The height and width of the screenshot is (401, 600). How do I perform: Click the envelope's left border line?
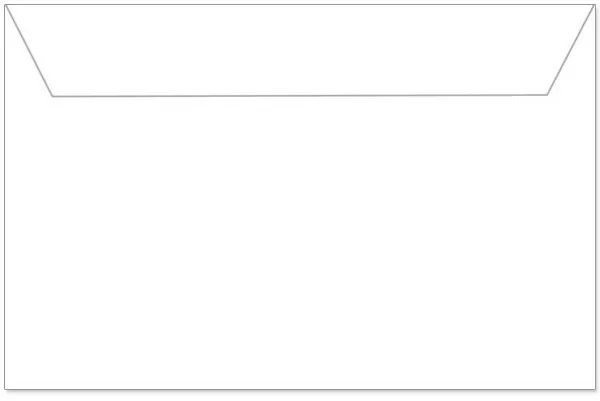point(5,197)
